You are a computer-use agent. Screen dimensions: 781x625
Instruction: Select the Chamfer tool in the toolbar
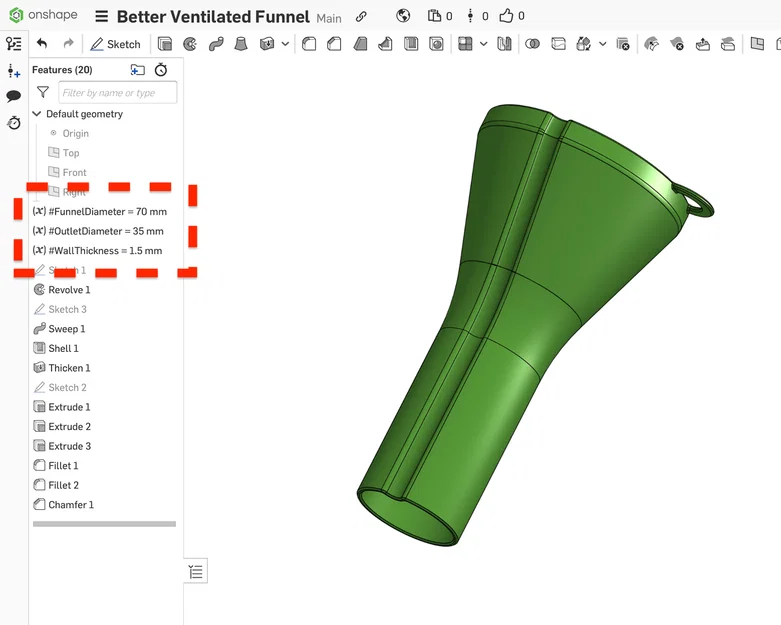[334, 44]
